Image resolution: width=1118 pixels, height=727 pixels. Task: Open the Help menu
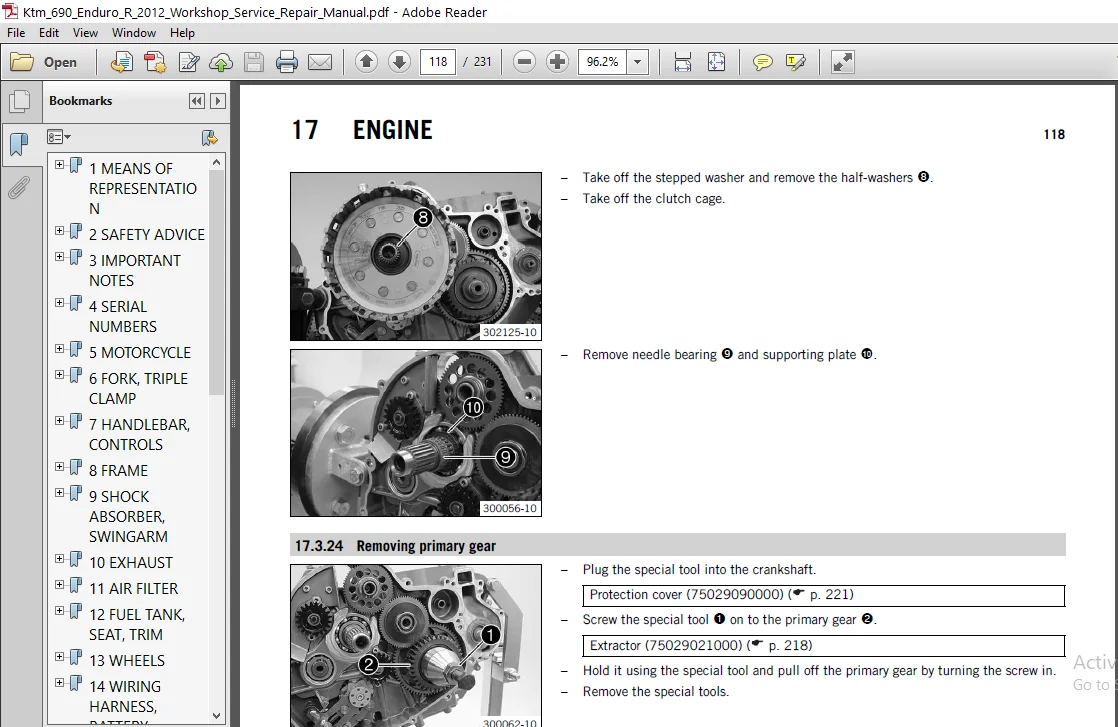point(182,33)
